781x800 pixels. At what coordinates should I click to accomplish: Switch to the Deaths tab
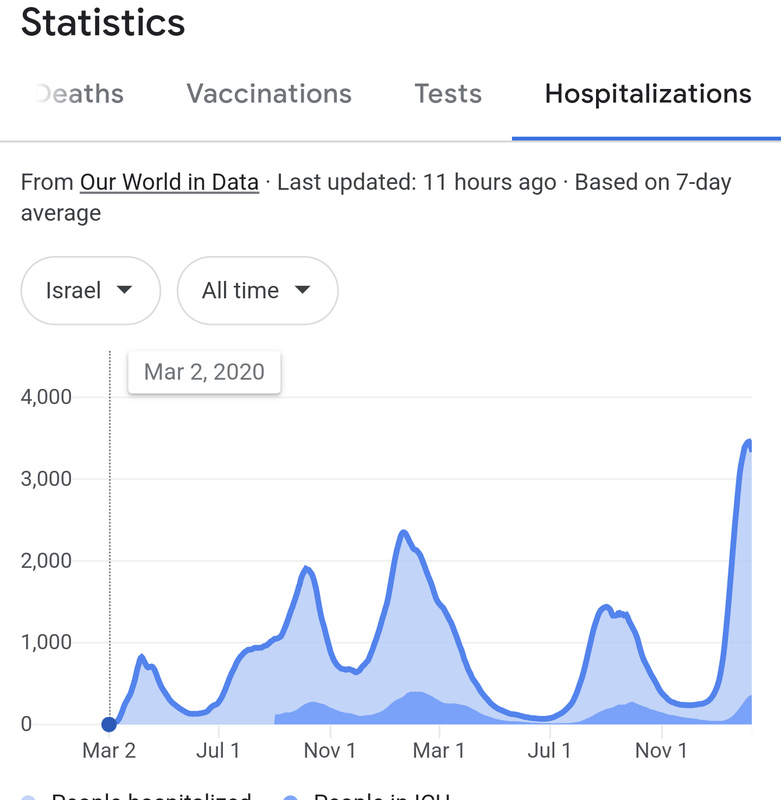[x=80, y=94]
